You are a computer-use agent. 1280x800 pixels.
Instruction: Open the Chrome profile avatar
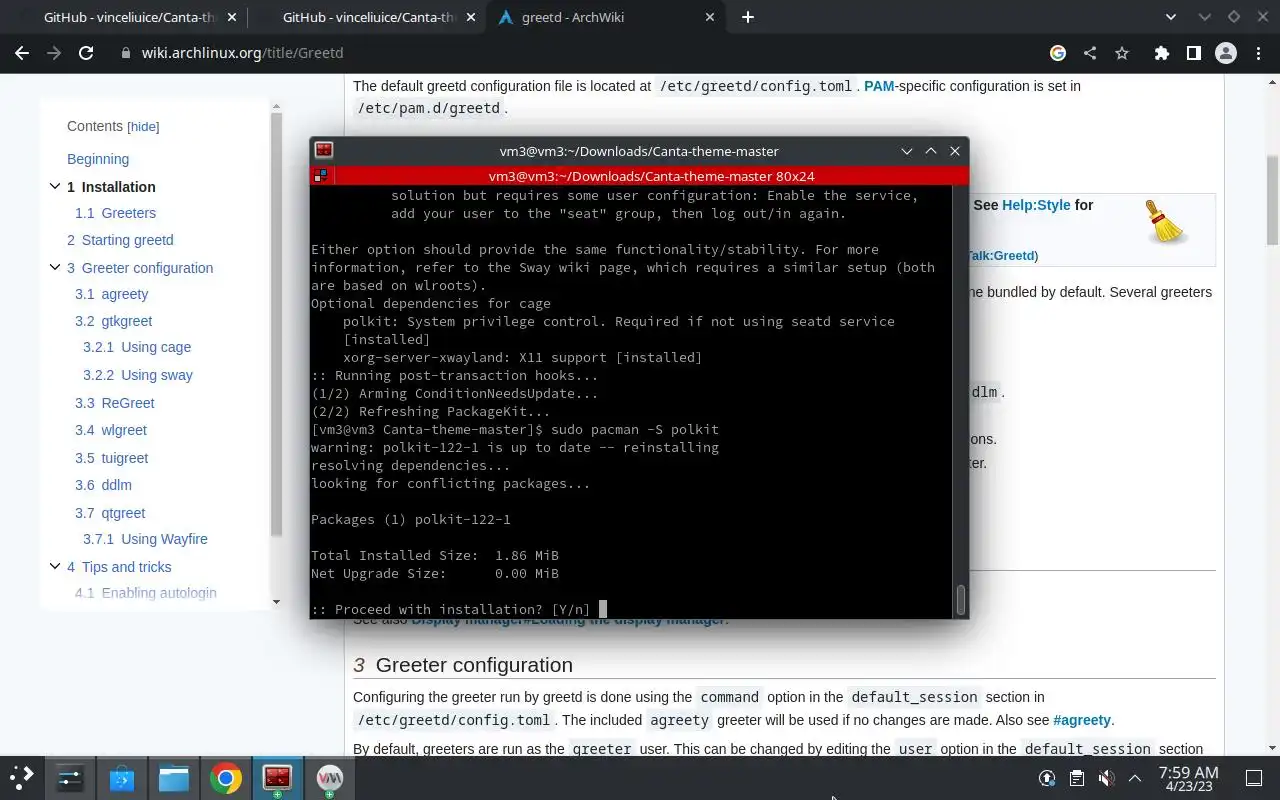(1226, 53)
